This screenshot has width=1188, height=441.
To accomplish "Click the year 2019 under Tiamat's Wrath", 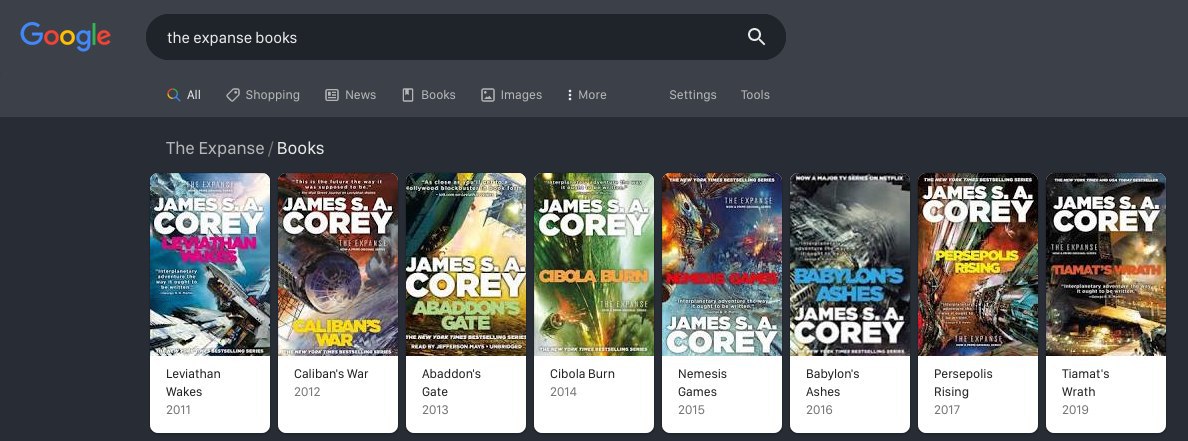I will (1075, 410).
